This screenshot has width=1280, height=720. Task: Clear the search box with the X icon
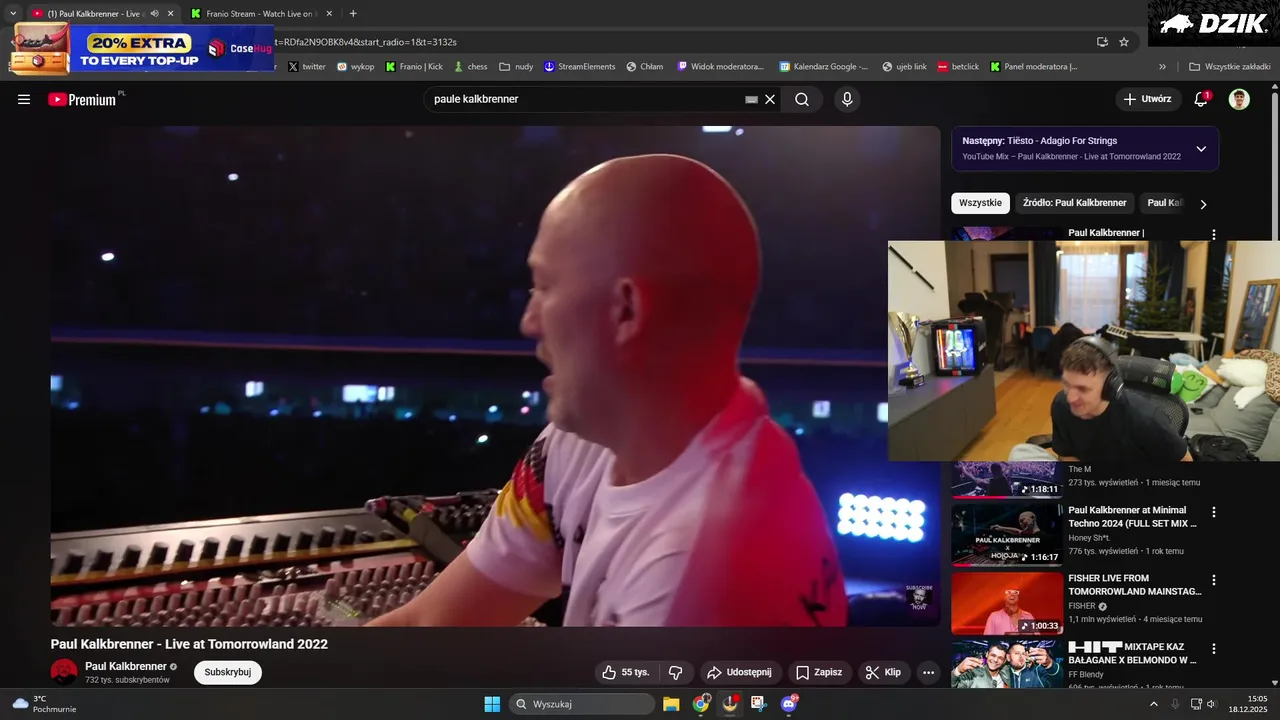770,99
